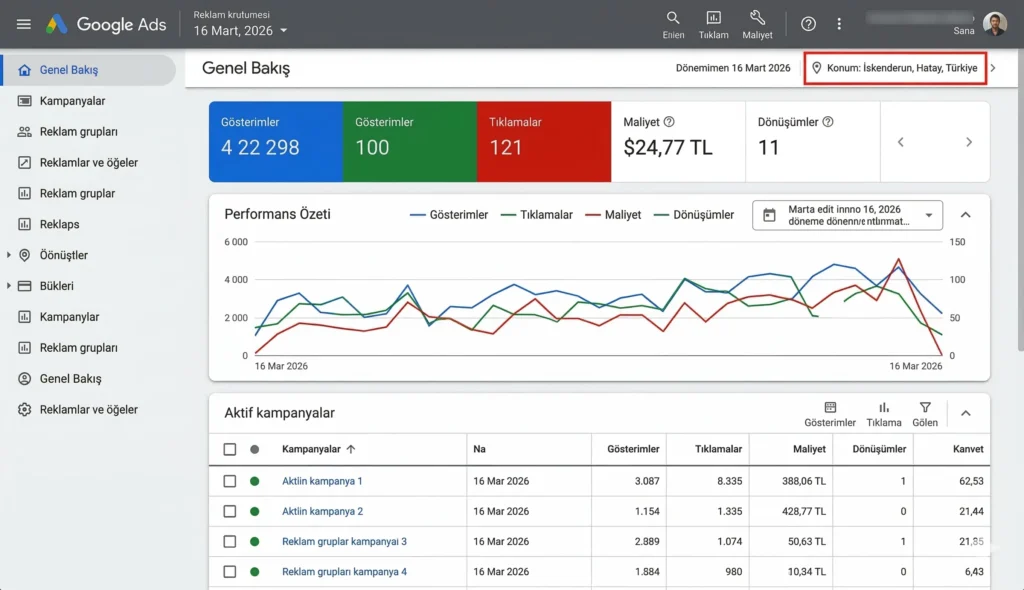Open the Aktlin kampanya 2 link

pyautogui.click(x=322, y=511)
